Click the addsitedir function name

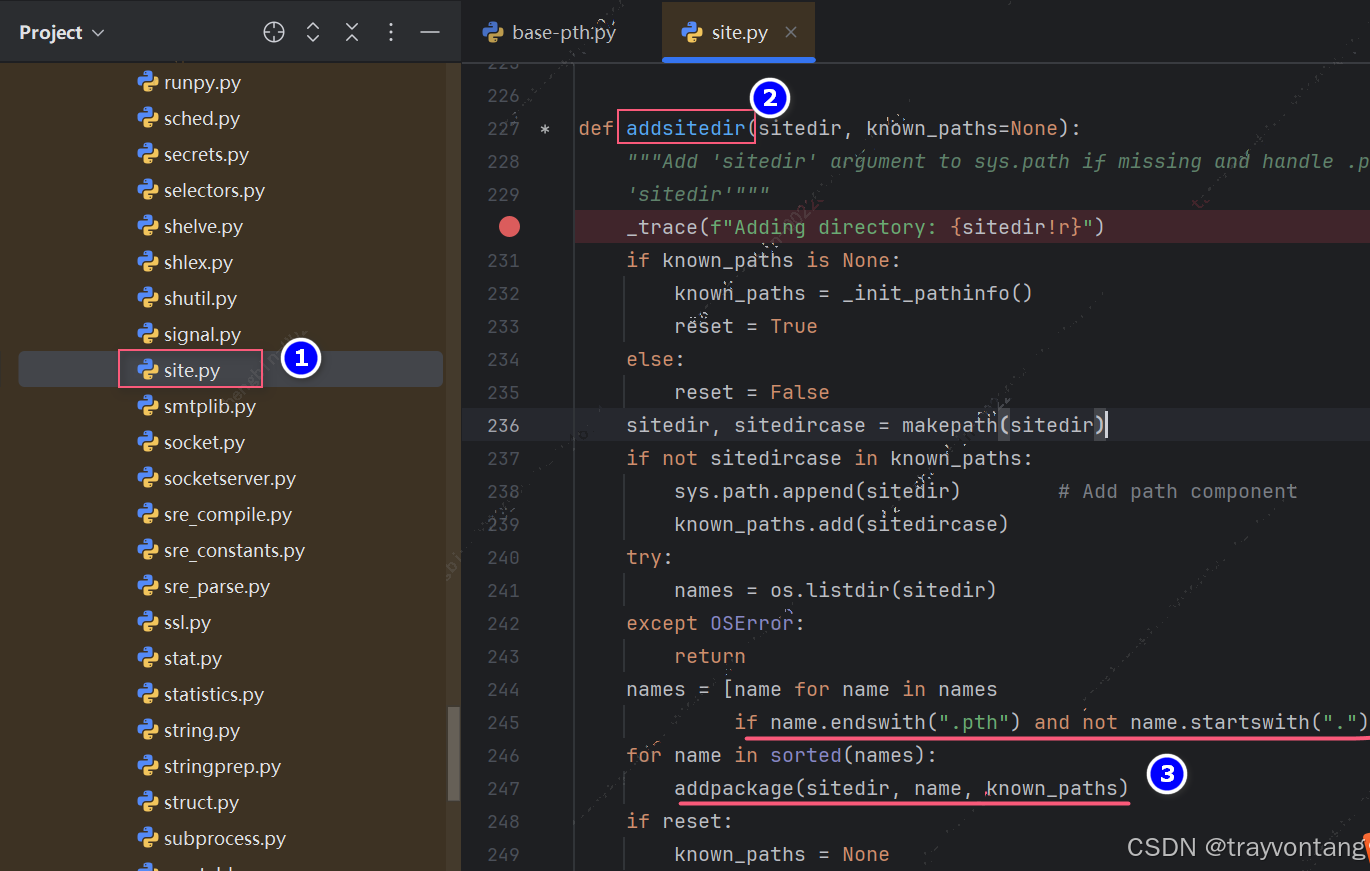686,128
